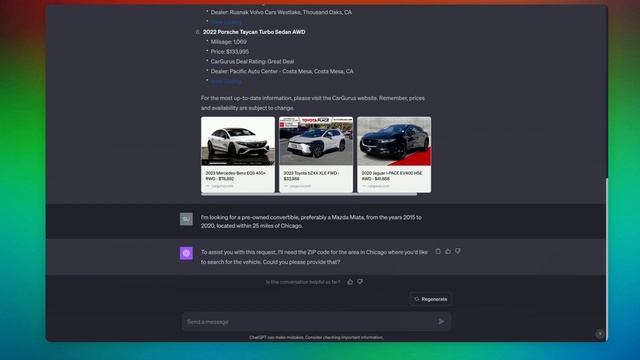Click the 'CarGurus Deal Rating: Great Deal' line
Viewport: 640px width, 360px height.
point(252,61)
